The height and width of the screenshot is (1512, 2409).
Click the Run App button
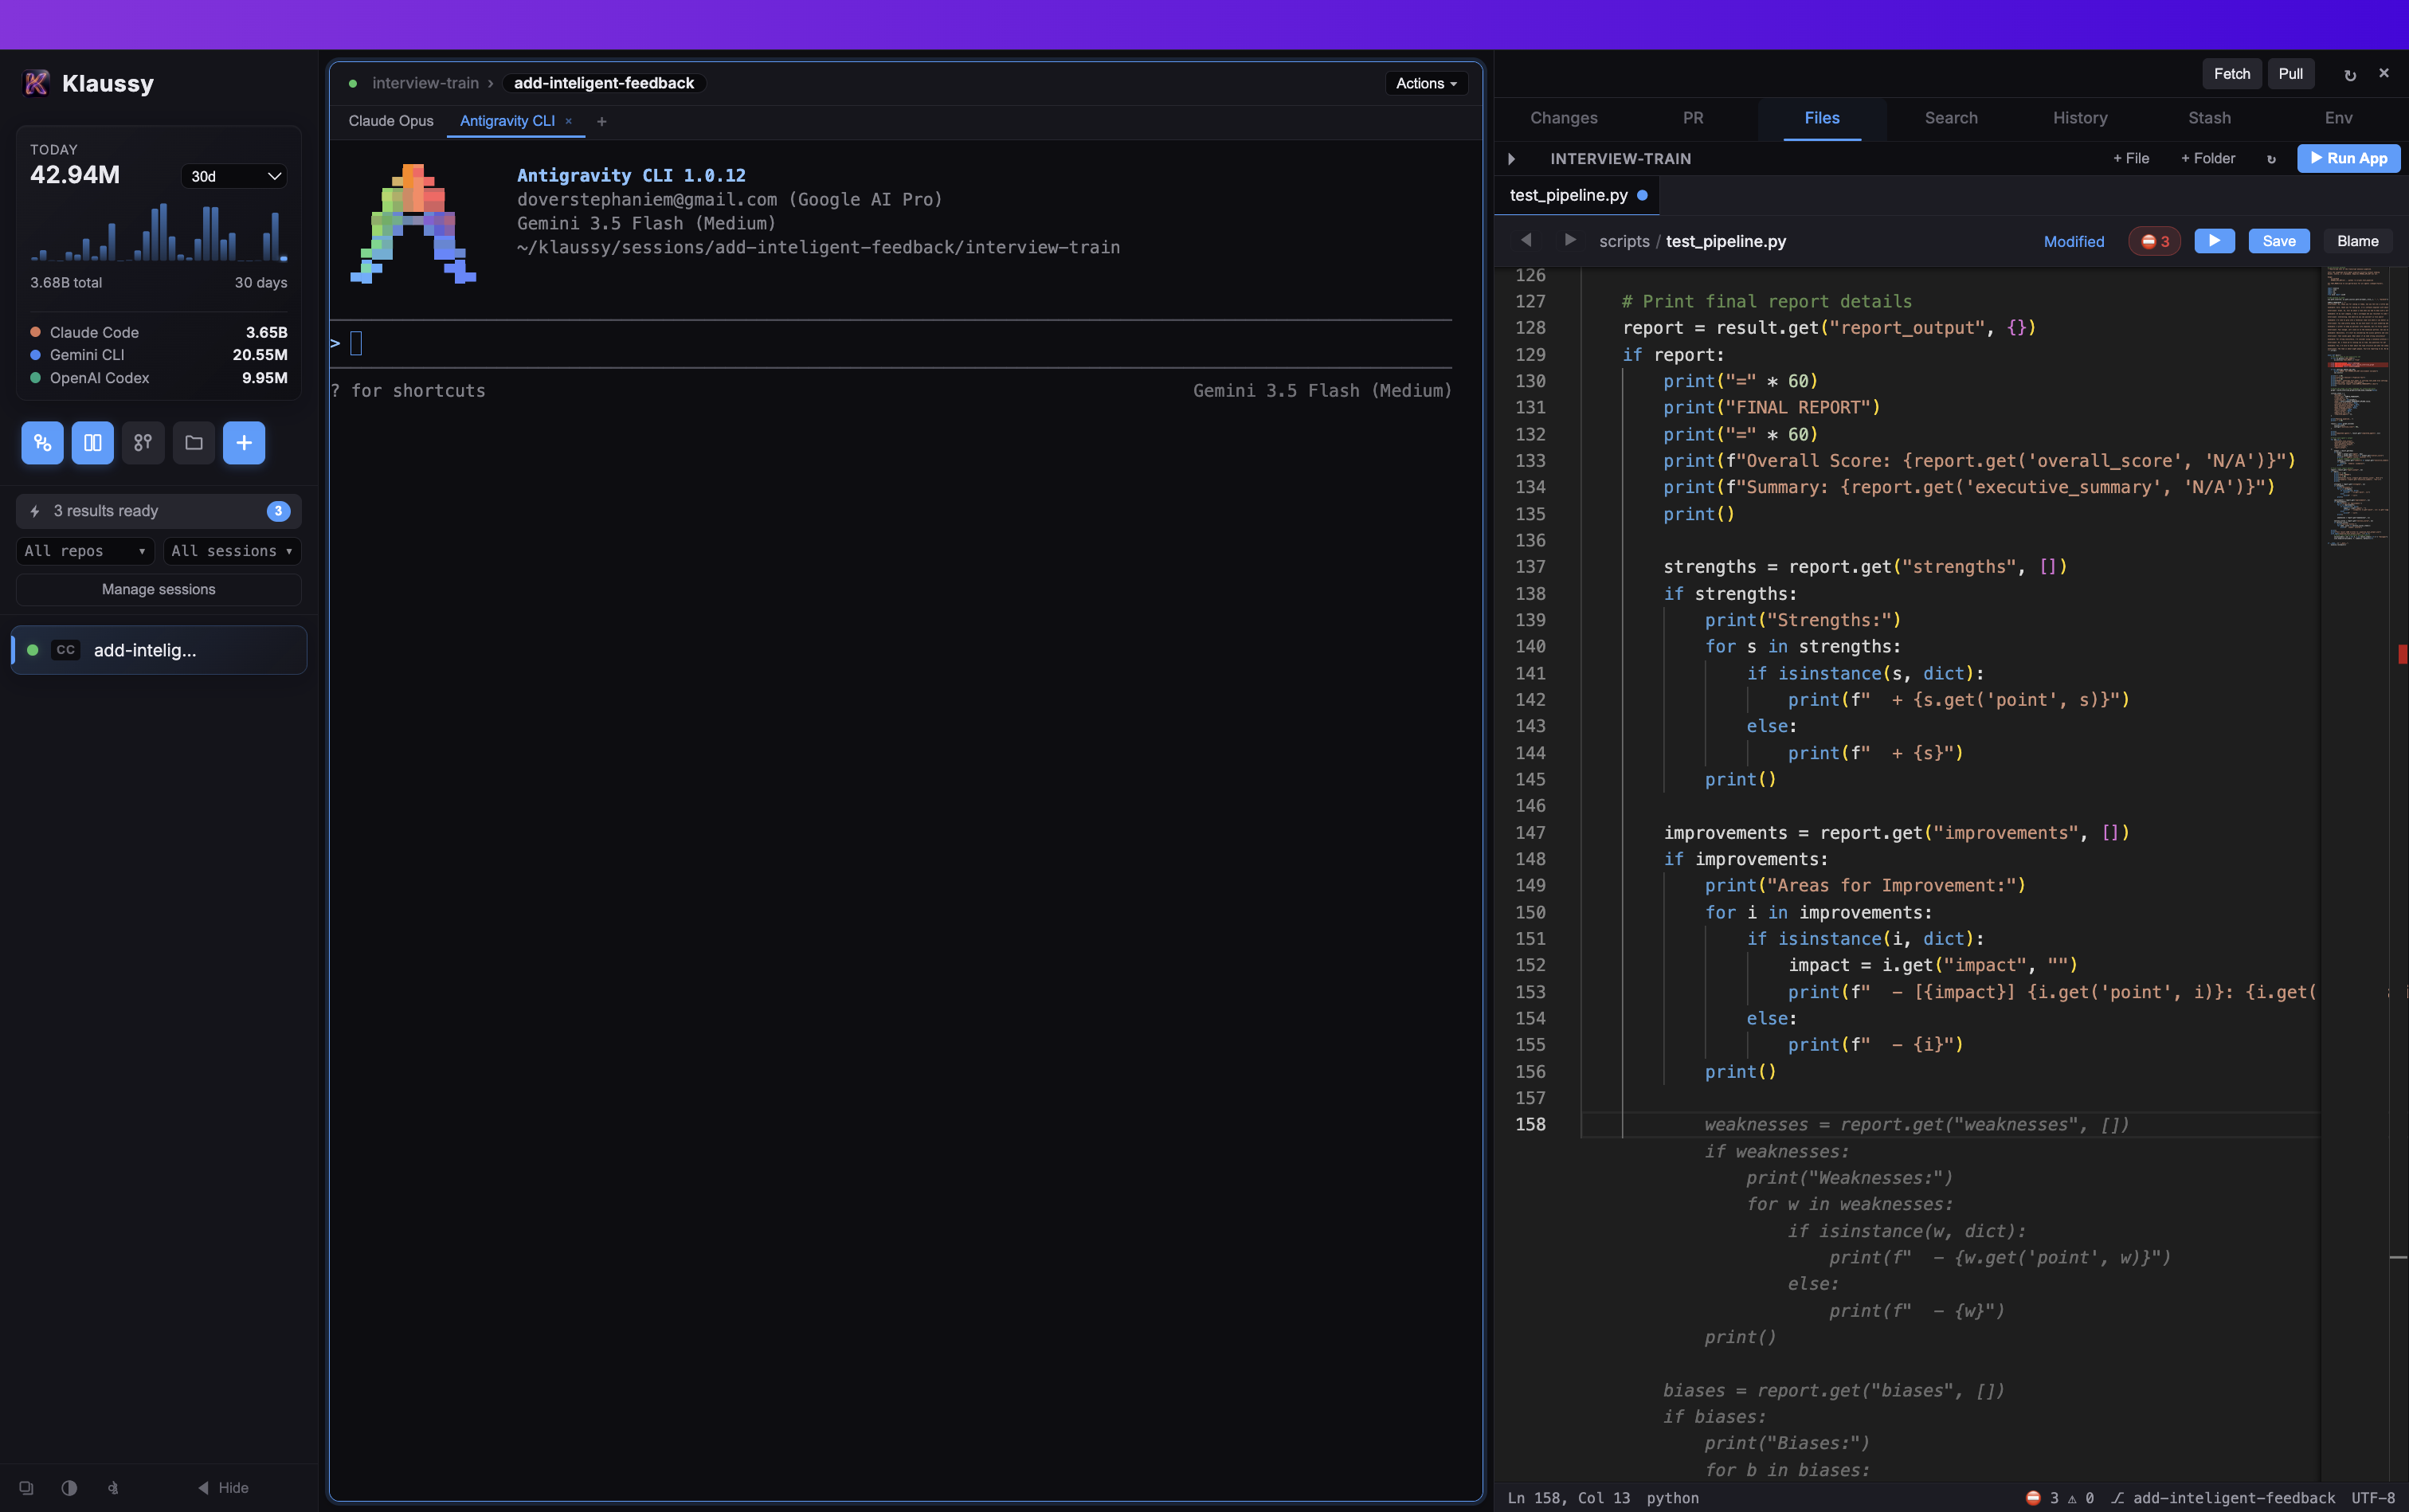pos(2349,158)
